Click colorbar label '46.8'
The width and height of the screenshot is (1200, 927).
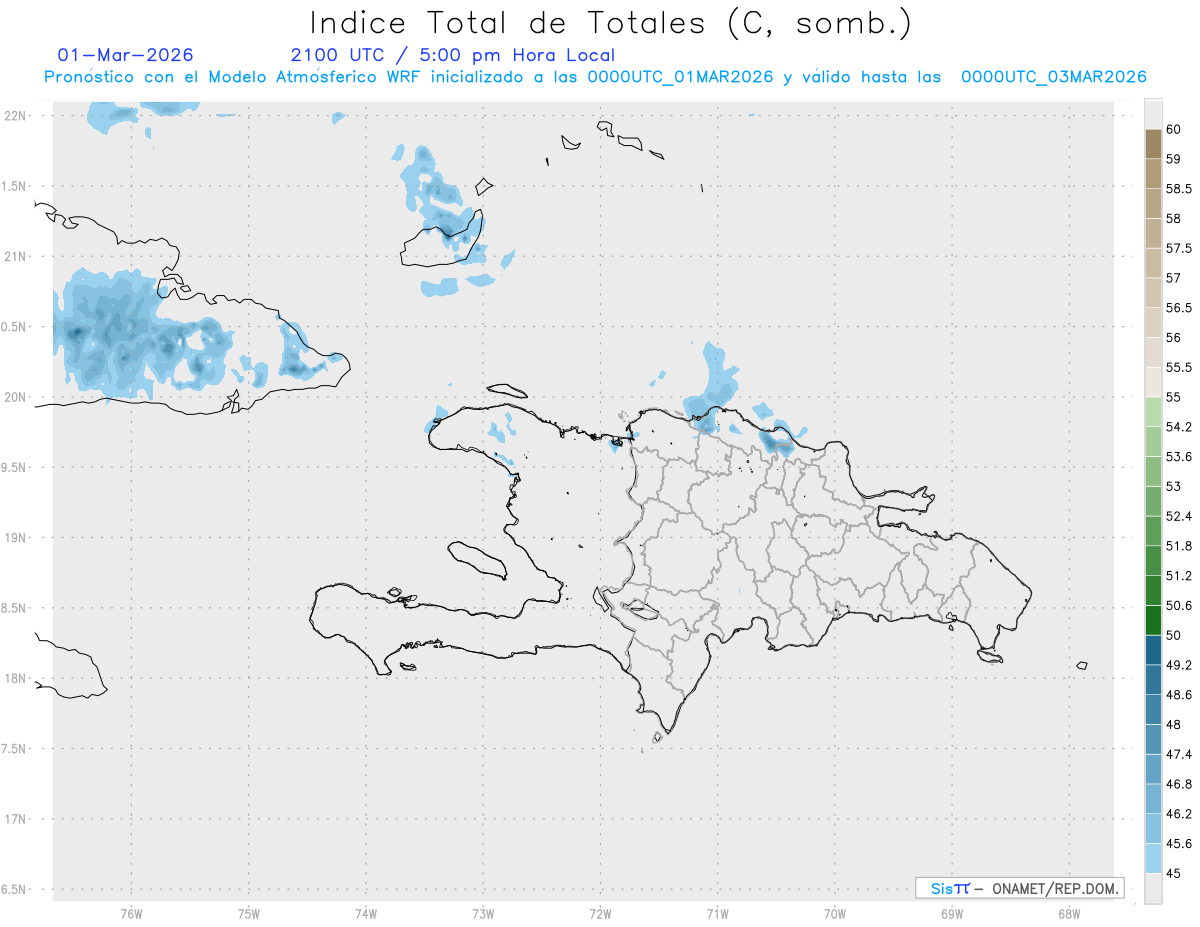(x=1178, y=784)
